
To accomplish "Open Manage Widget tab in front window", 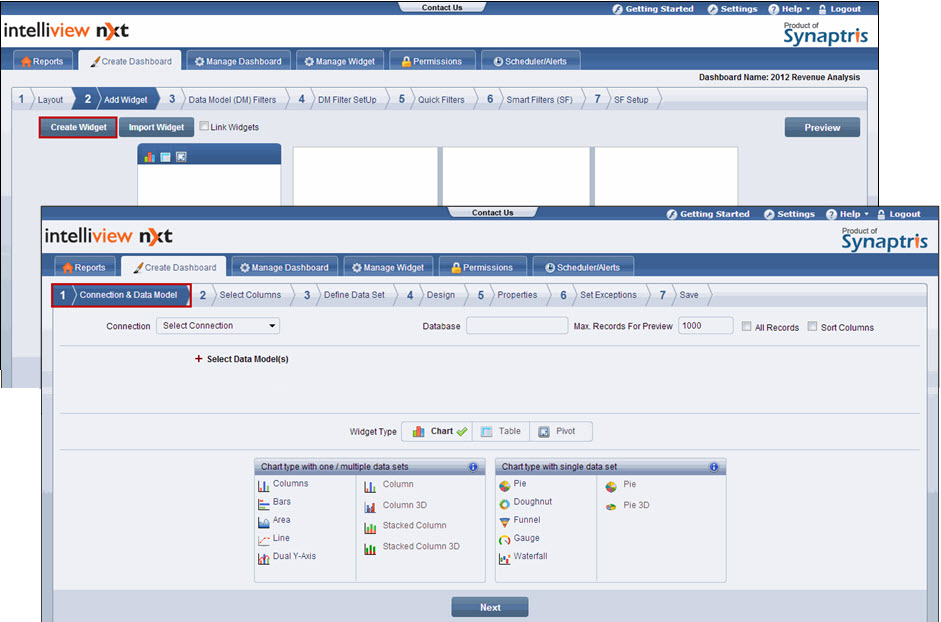I will (x=388, y=267).
